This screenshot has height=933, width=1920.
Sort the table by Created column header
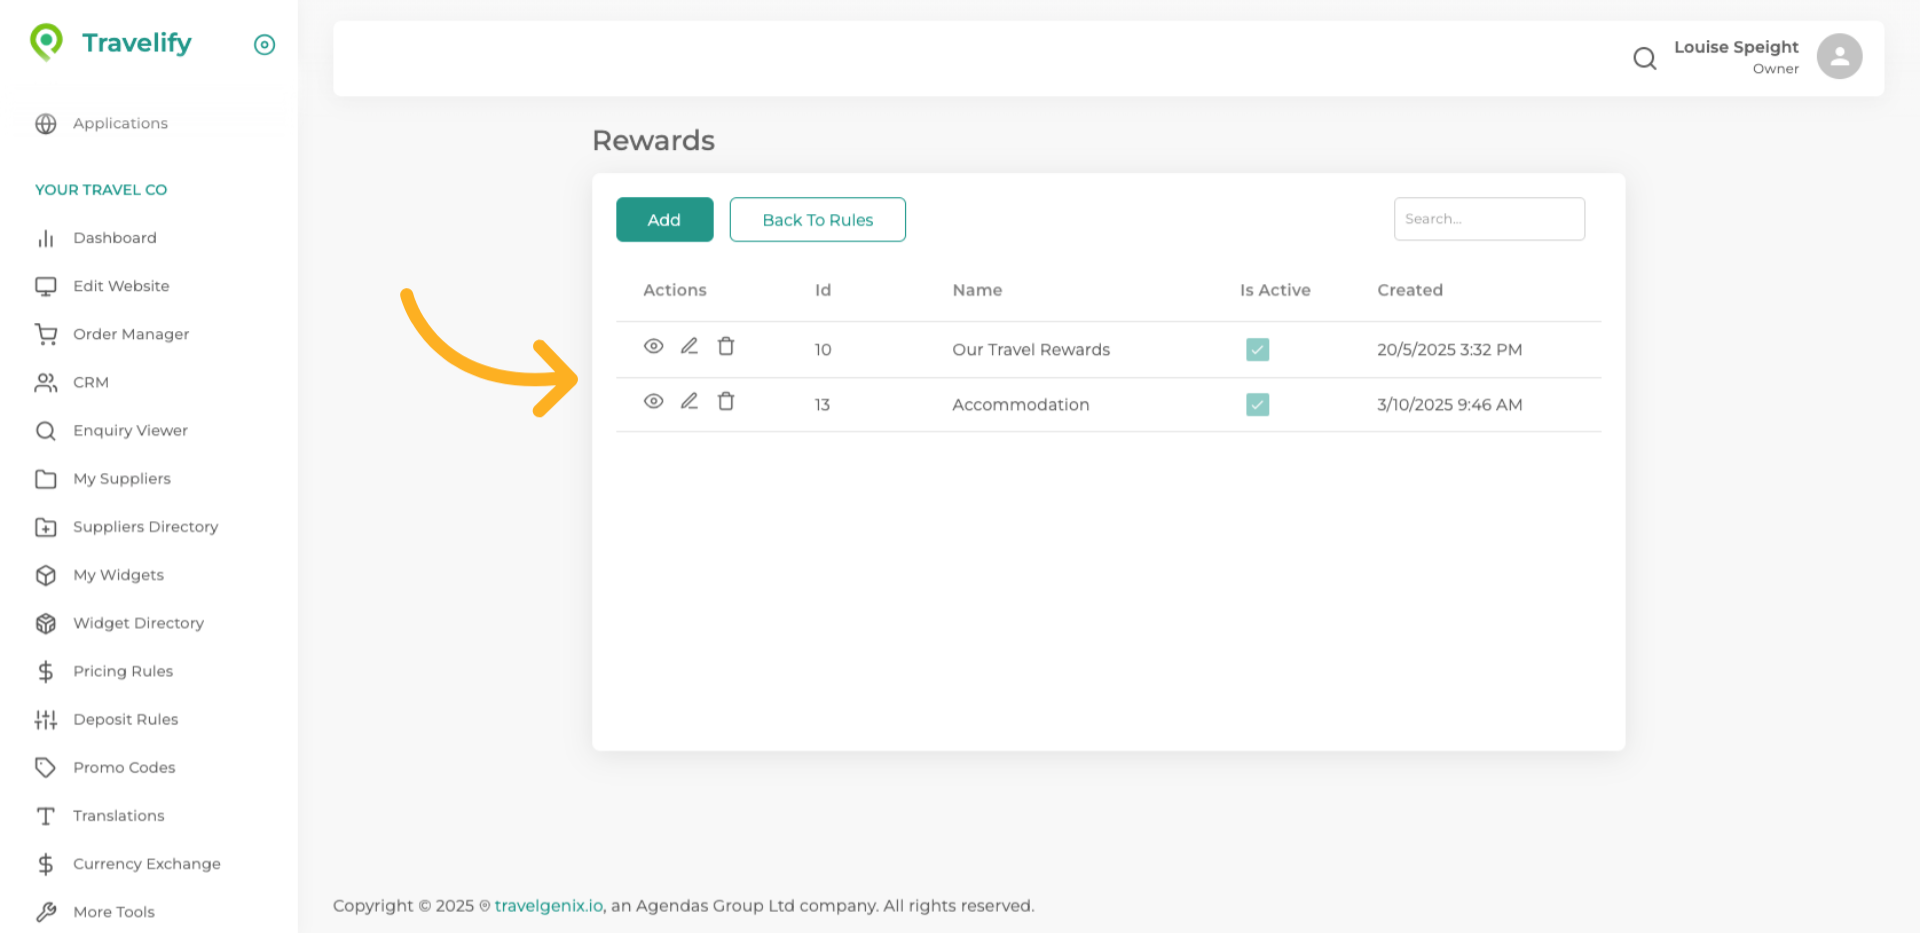pos(1409,290)
